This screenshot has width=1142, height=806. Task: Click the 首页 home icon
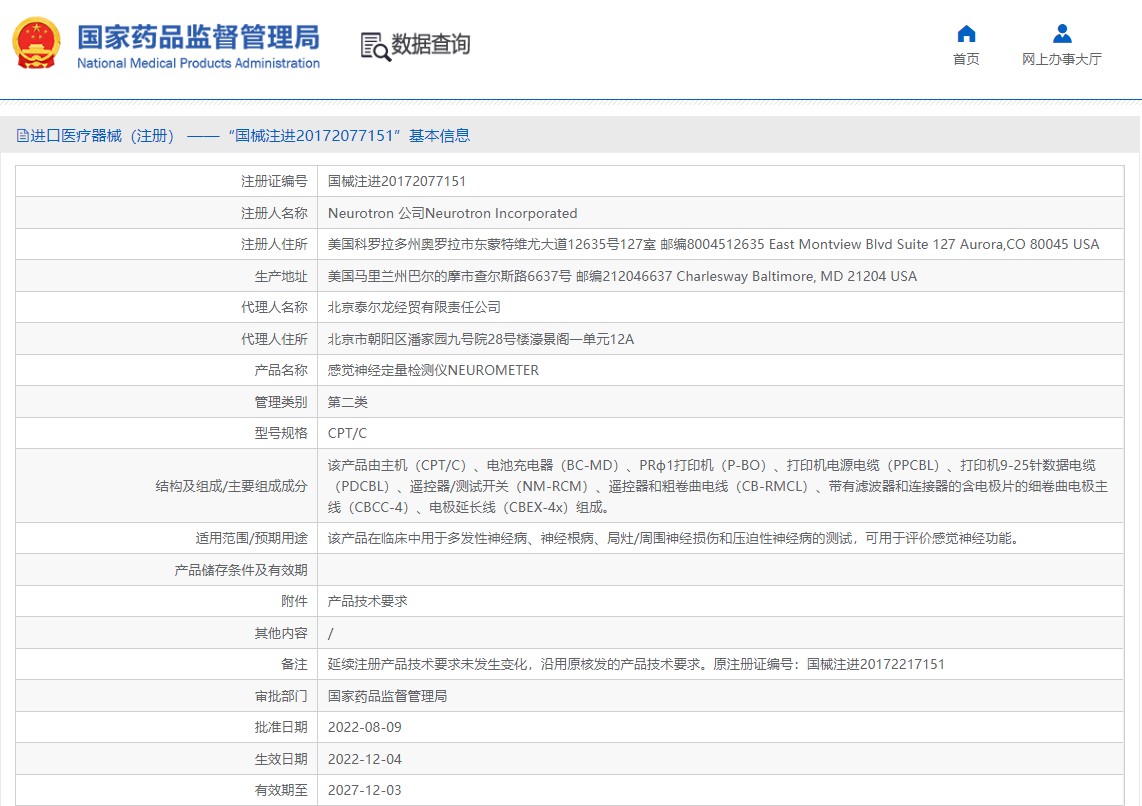966,34
